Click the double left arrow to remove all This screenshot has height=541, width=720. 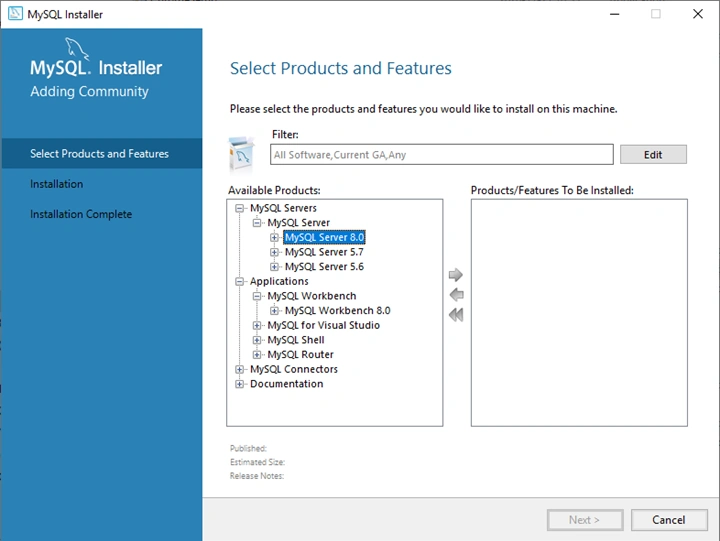click(456, 315)
